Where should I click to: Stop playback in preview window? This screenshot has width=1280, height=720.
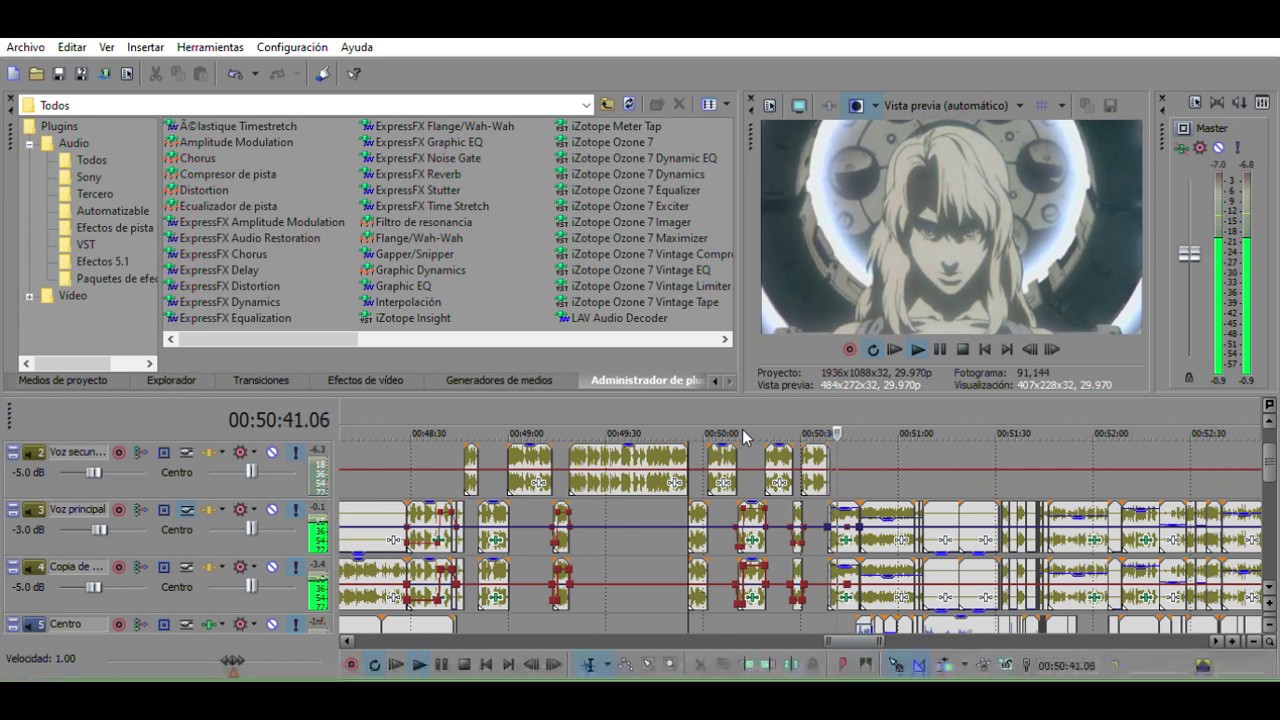point(963,349)
